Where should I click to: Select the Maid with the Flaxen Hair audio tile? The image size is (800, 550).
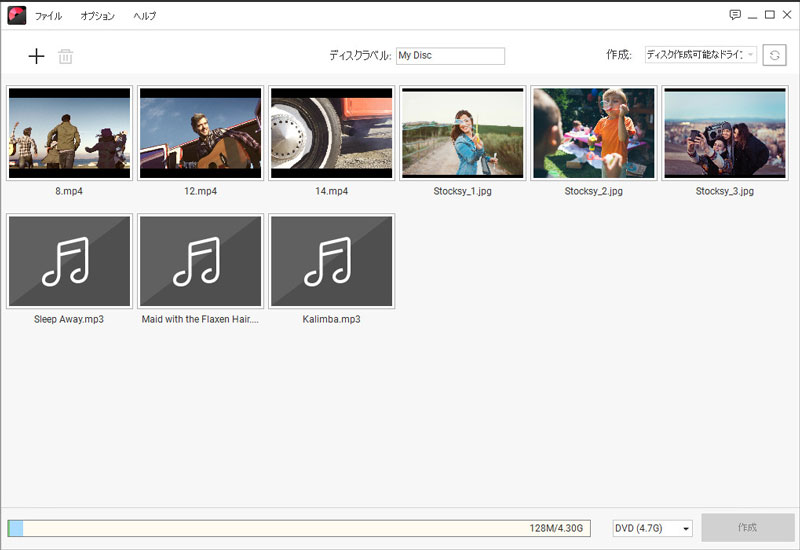click(201, 261)
